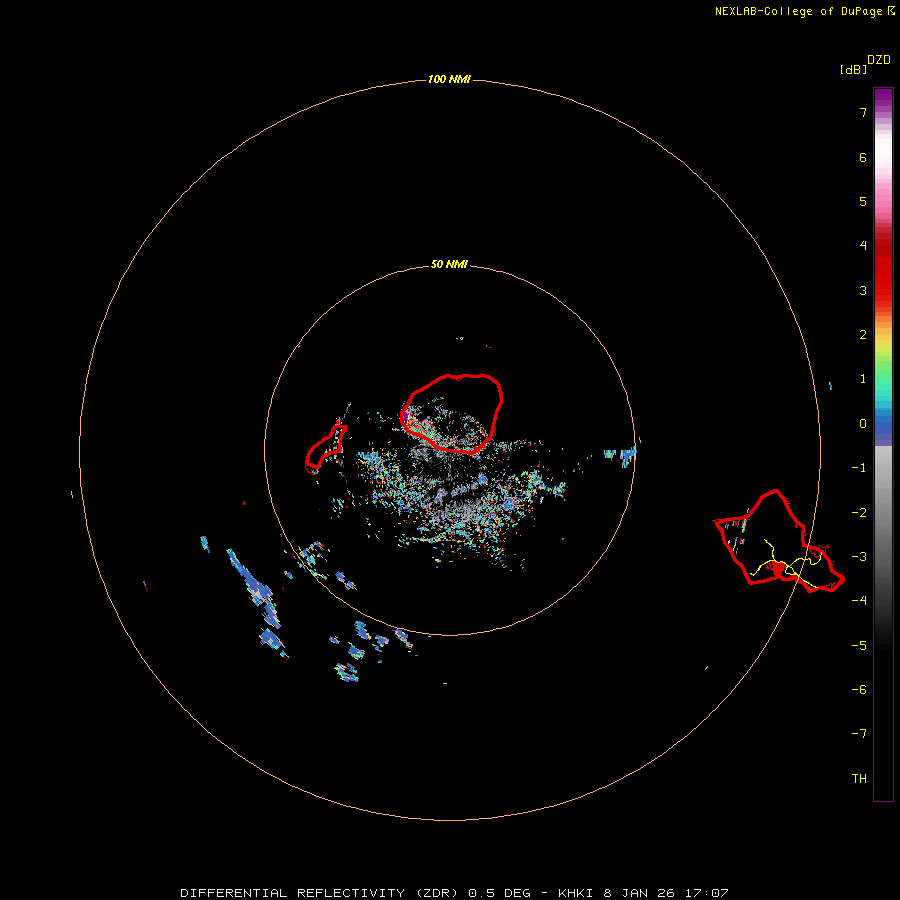
Task: Select the 100 NMI range ring label
Action: (x=449, y=79)
